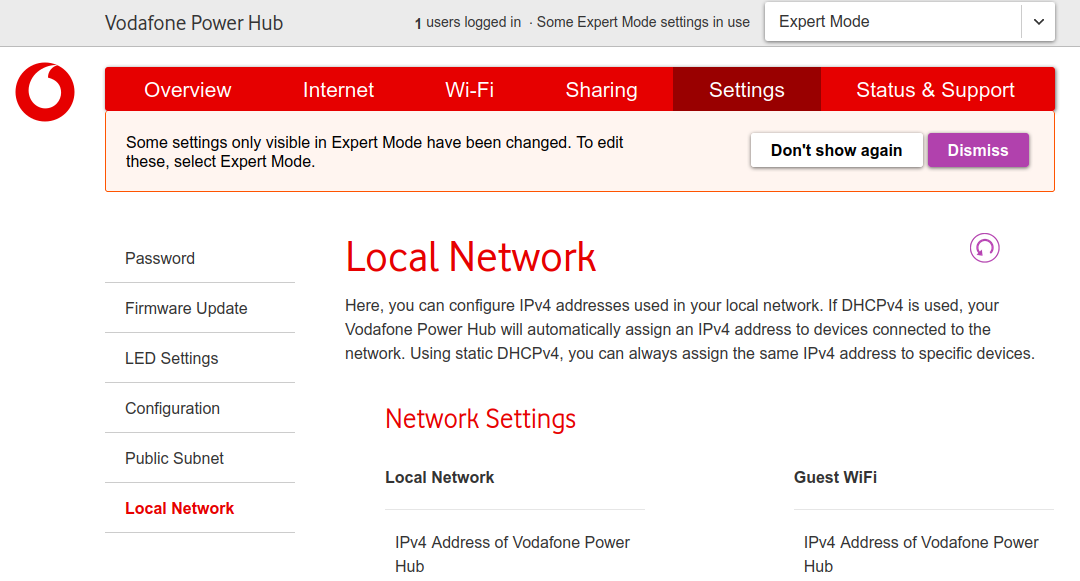This screenshot has width=1080, height=581.
Task: Click the Network Settings section heading
Action: coord(480,419)
